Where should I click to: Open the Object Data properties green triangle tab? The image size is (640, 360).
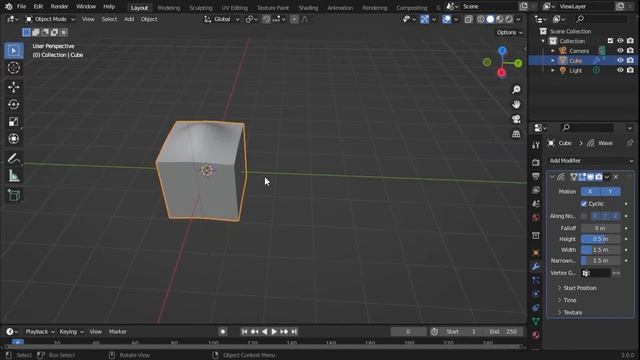pos(536,321)
